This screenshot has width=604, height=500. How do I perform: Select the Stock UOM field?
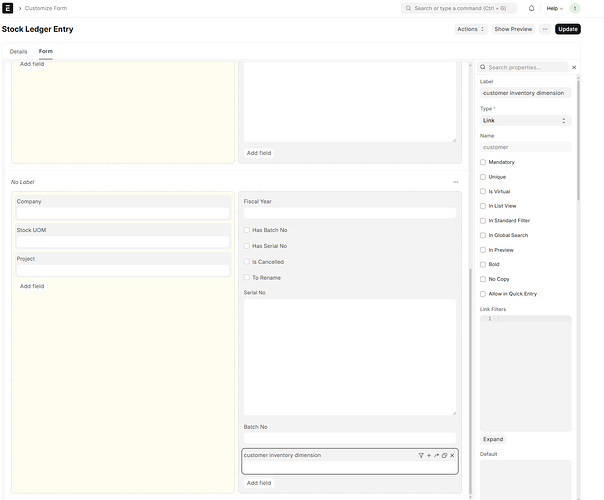123,236
